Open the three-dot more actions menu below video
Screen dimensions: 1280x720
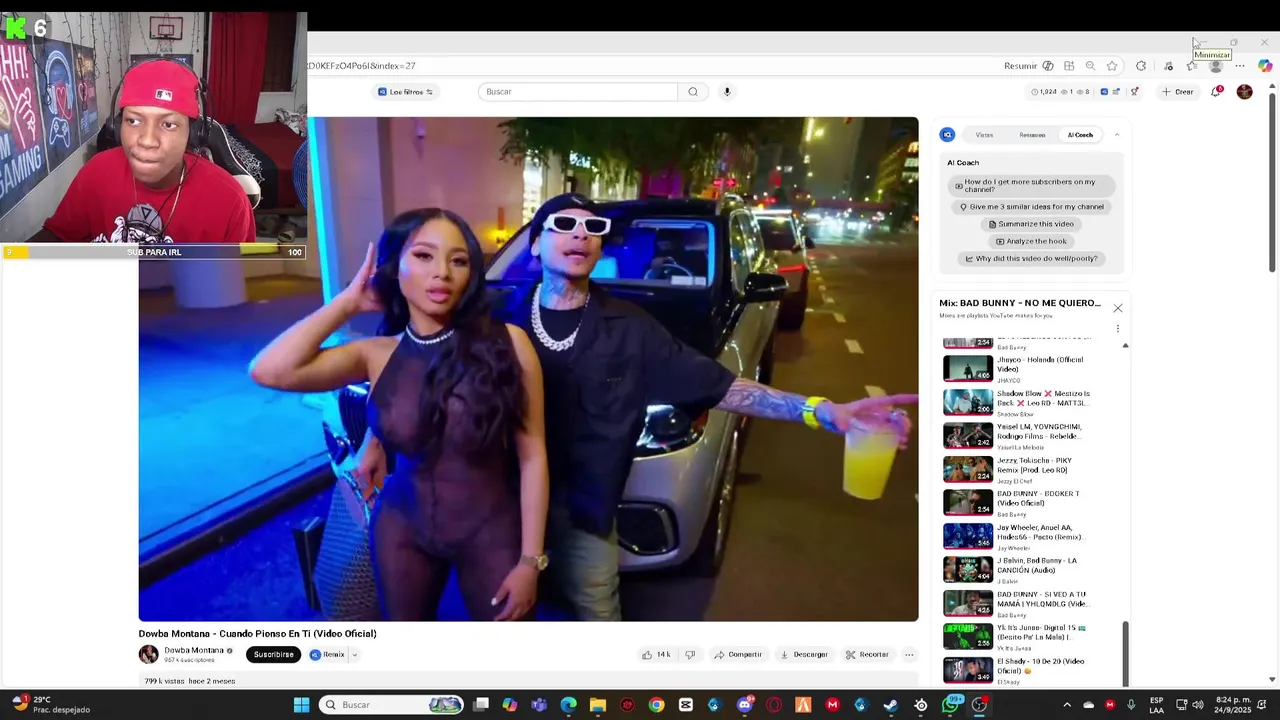click(x=909, y=655)
